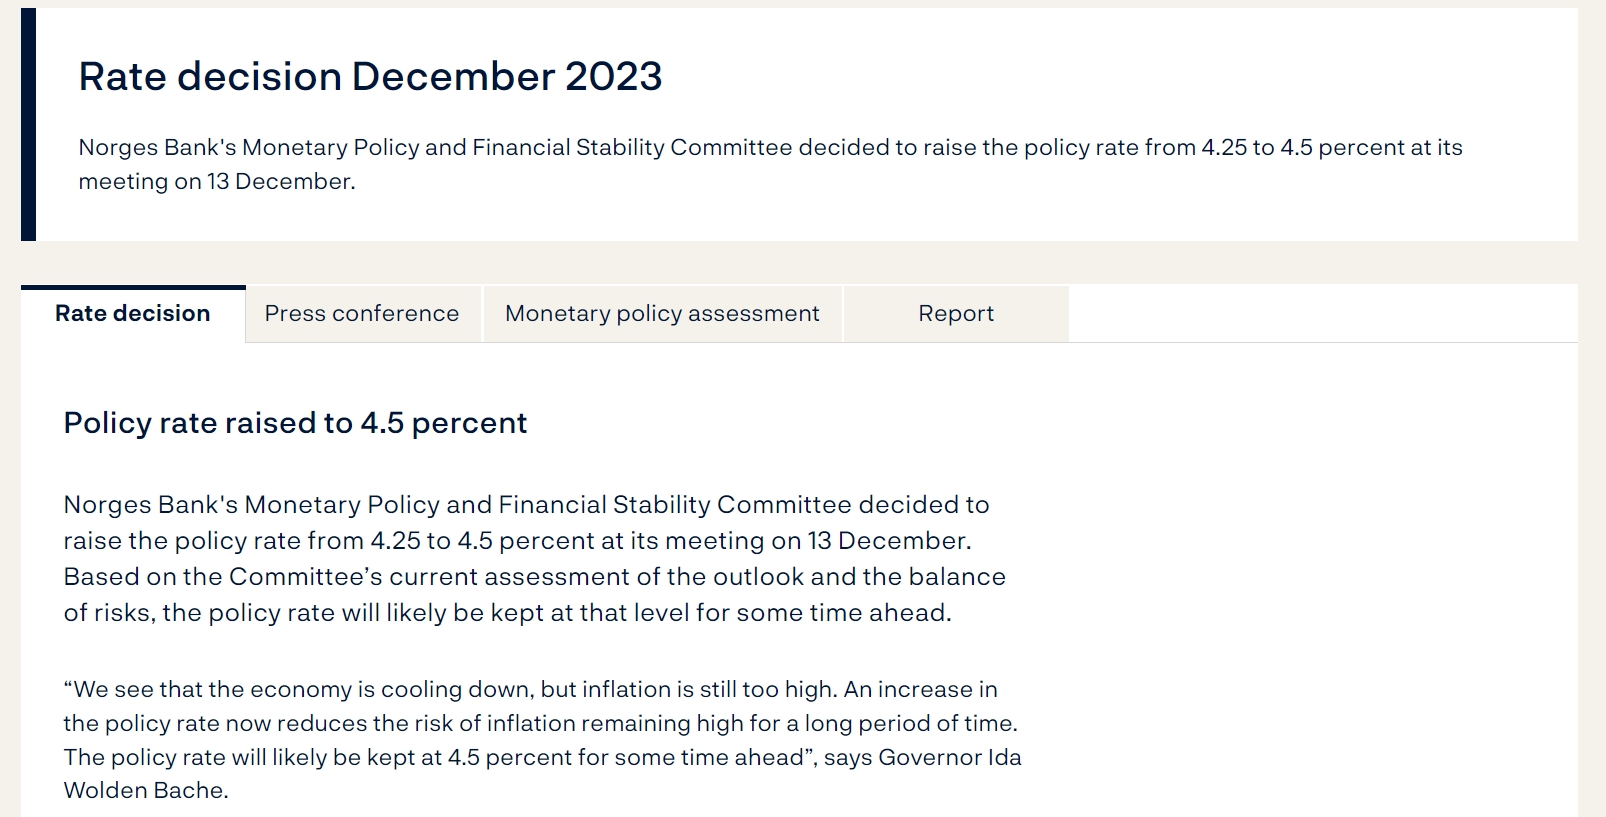
Task: Switch to the Press conference tab
Action: 362,314
